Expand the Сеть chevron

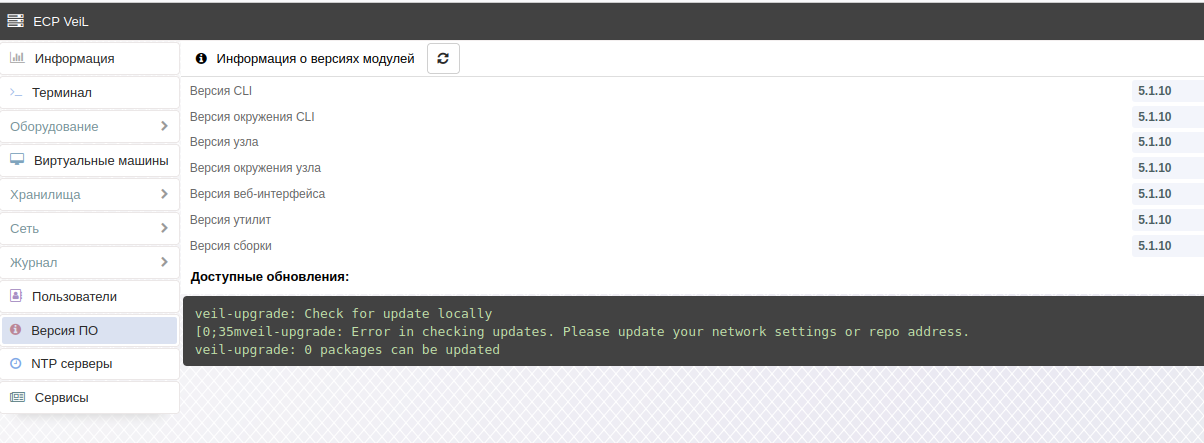coord(164,228)
